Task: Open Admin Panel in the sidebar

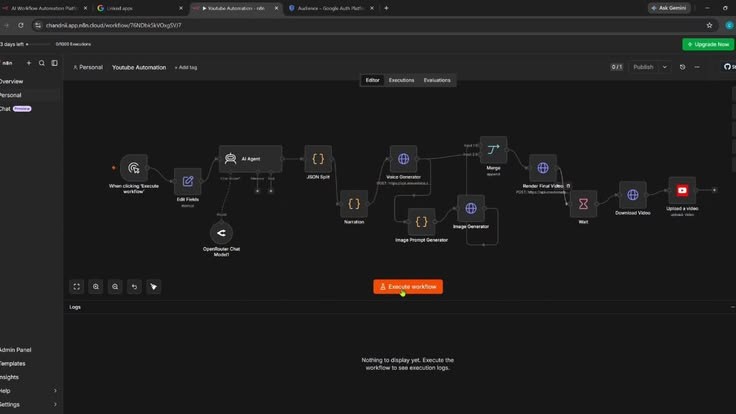Action: tap(29, 350)
